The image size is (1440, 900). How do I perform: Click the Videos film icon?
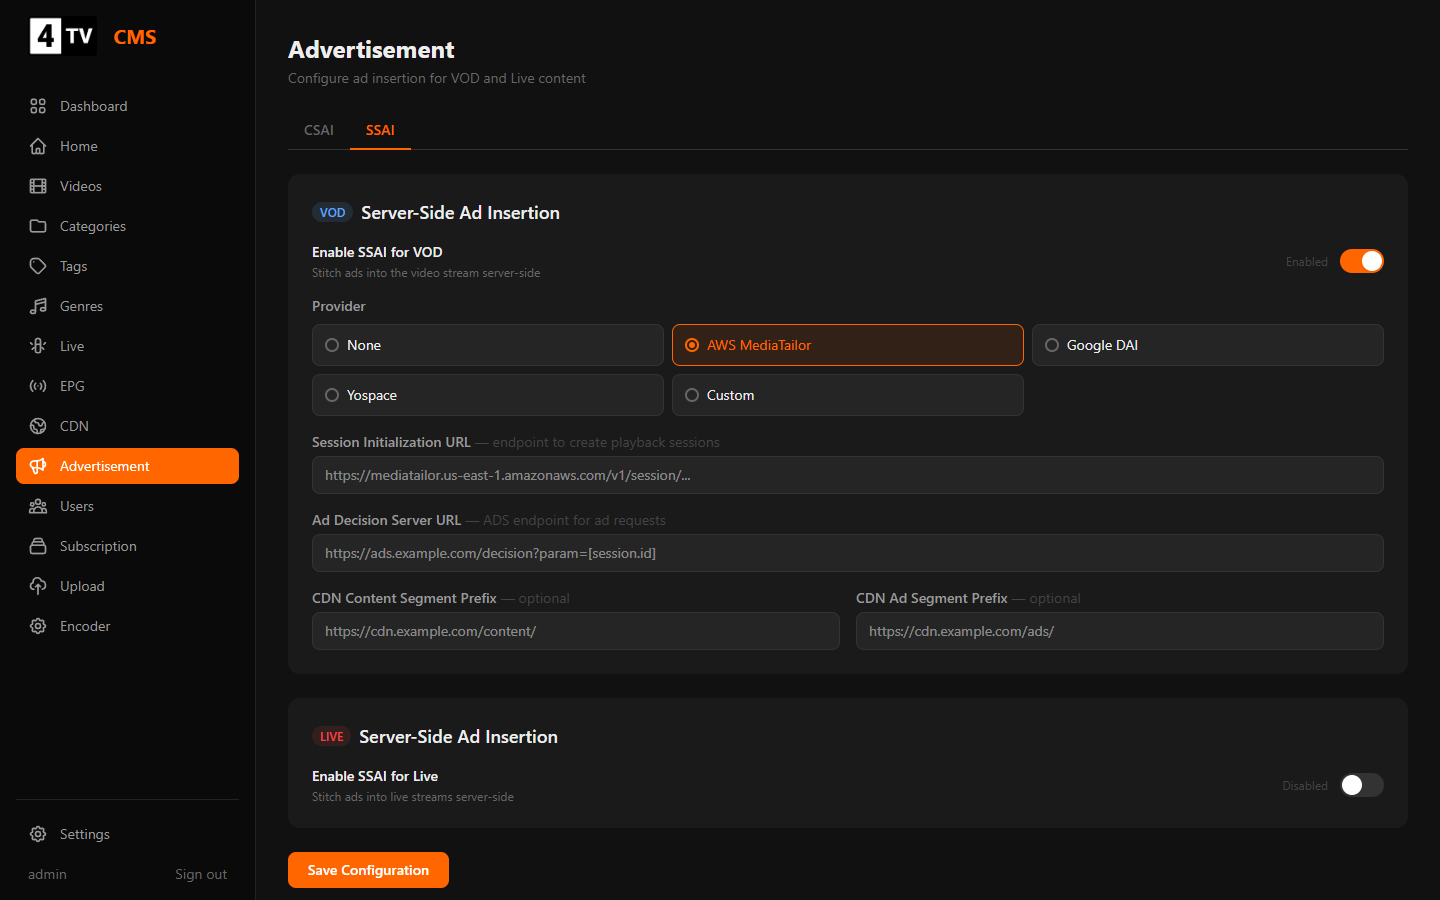pyautogui.click(x=38, y=186)
